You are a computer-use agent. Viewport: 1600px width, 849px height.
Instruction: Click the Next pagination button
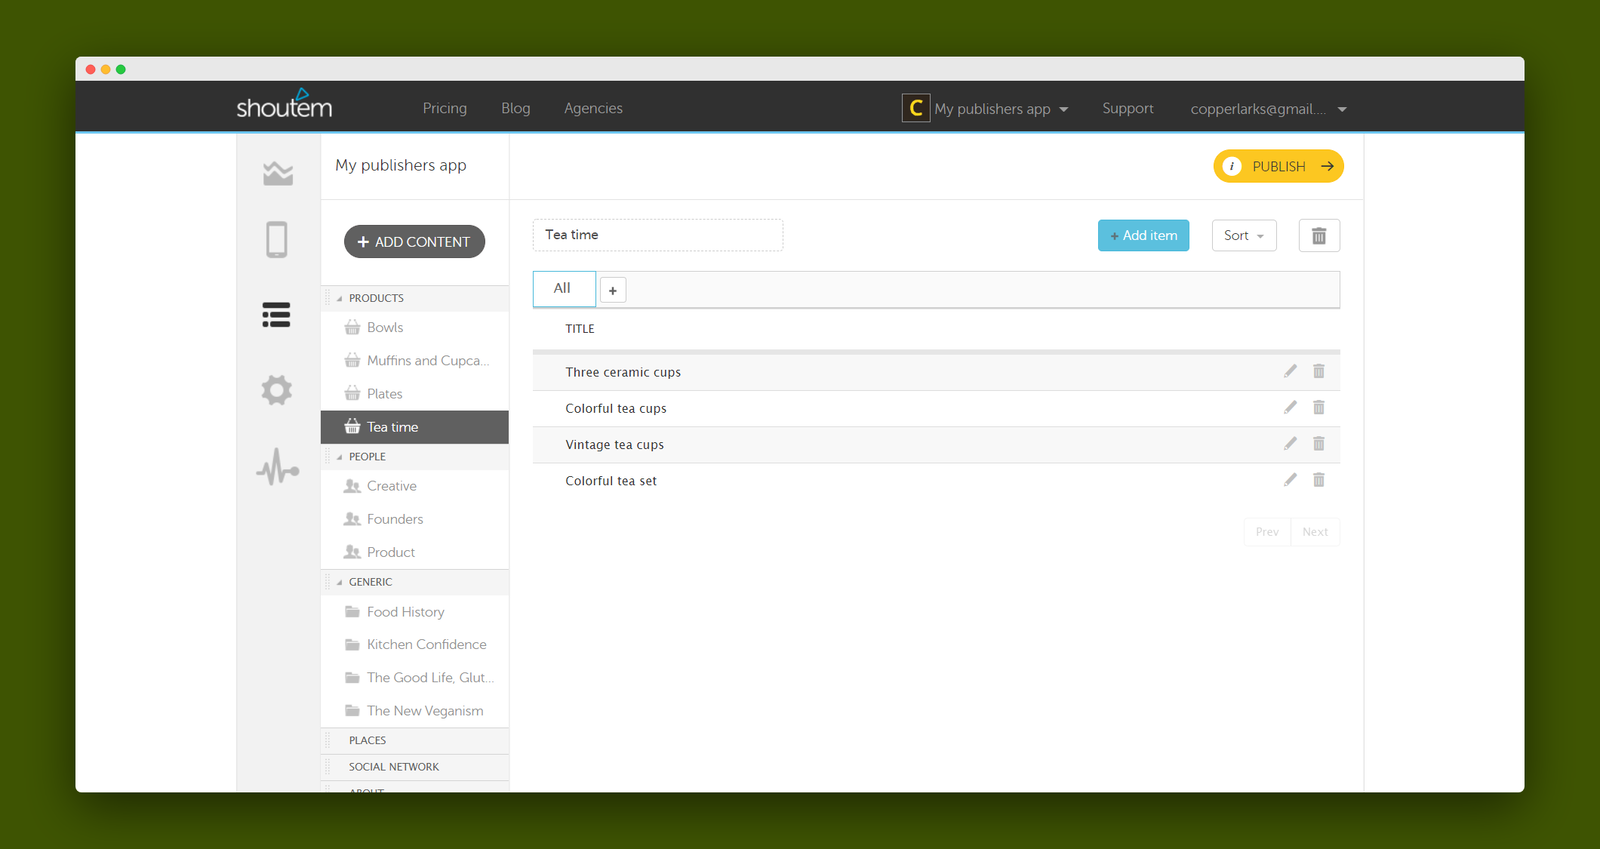point(1315,532)
